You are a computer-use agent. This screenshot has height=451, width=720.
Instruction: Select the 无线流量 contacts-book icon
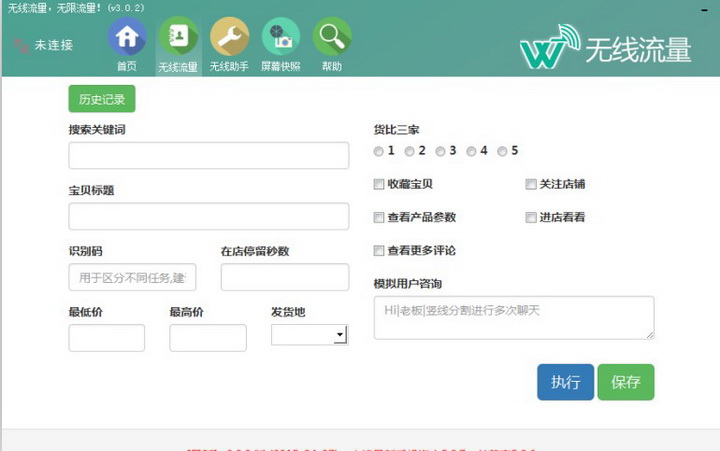click(x=178, y=37)
